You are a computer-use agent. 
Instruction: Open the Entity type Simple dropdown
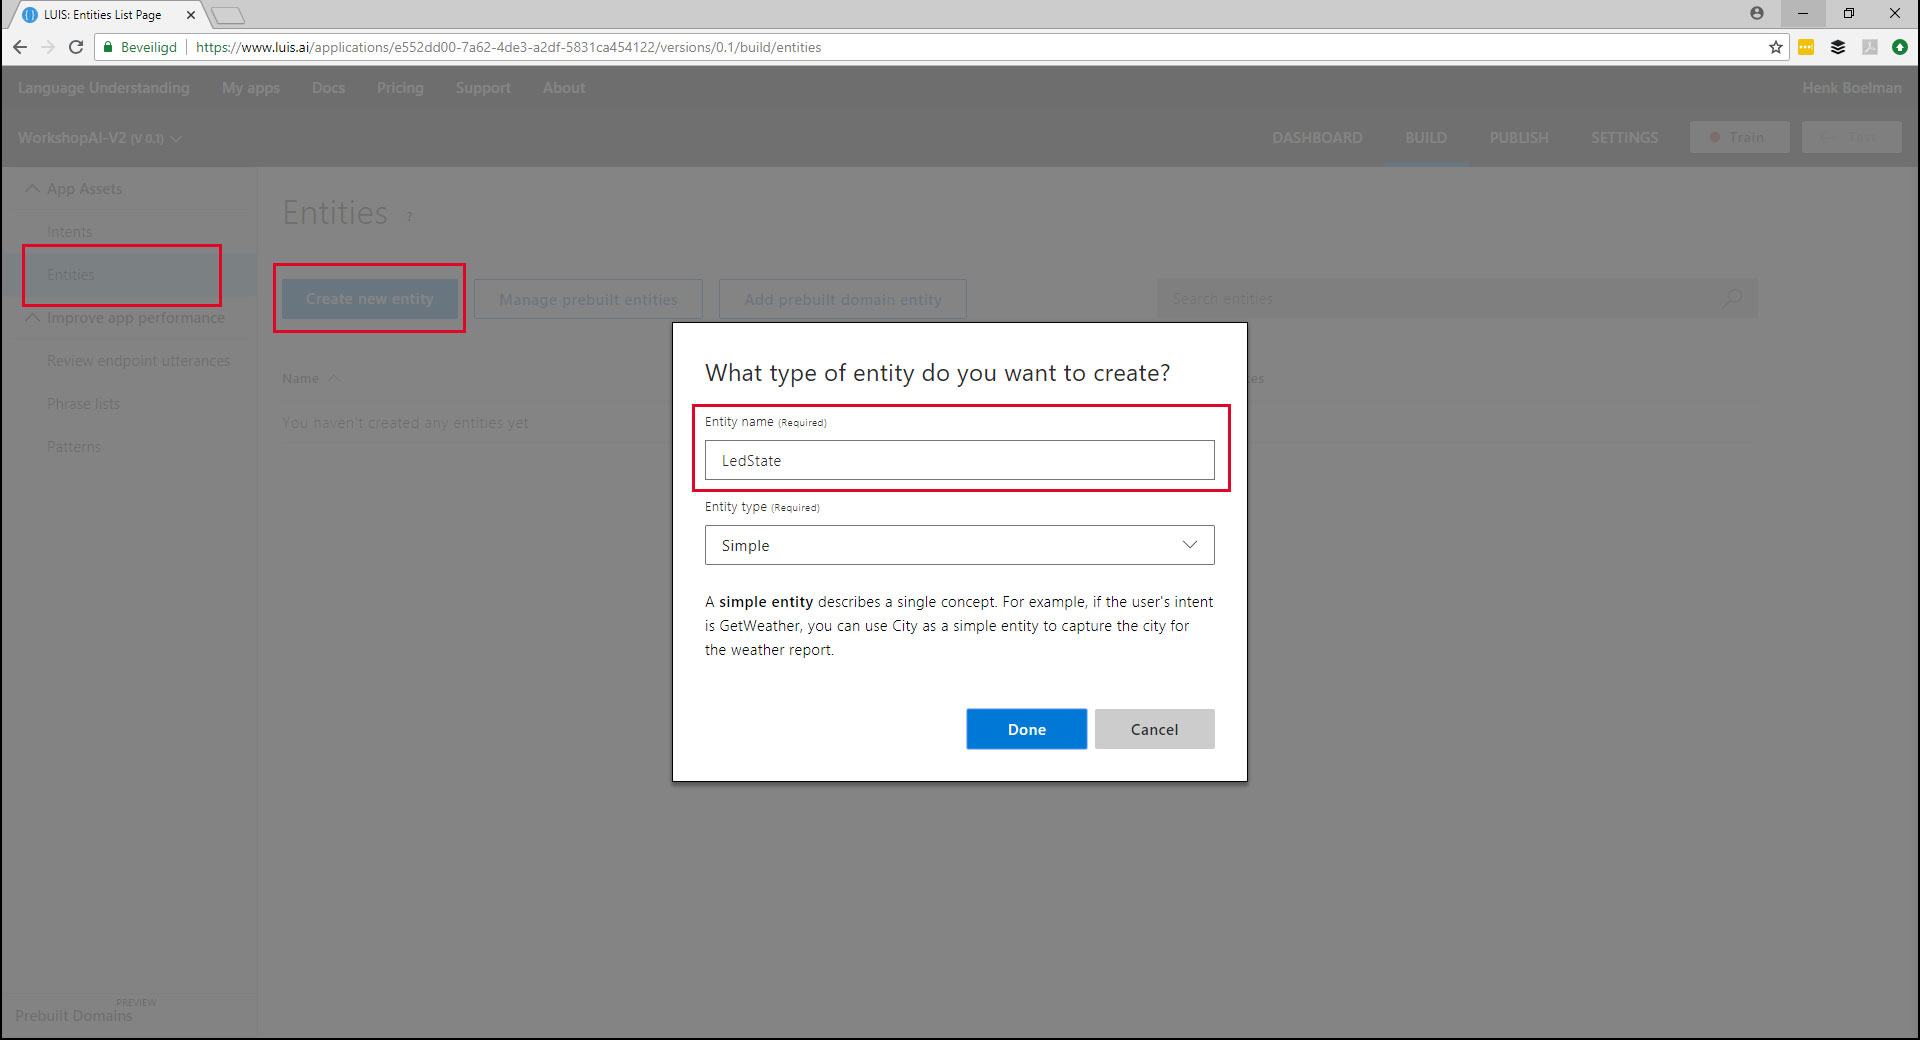pyautogui.click(x=960, y=545)
